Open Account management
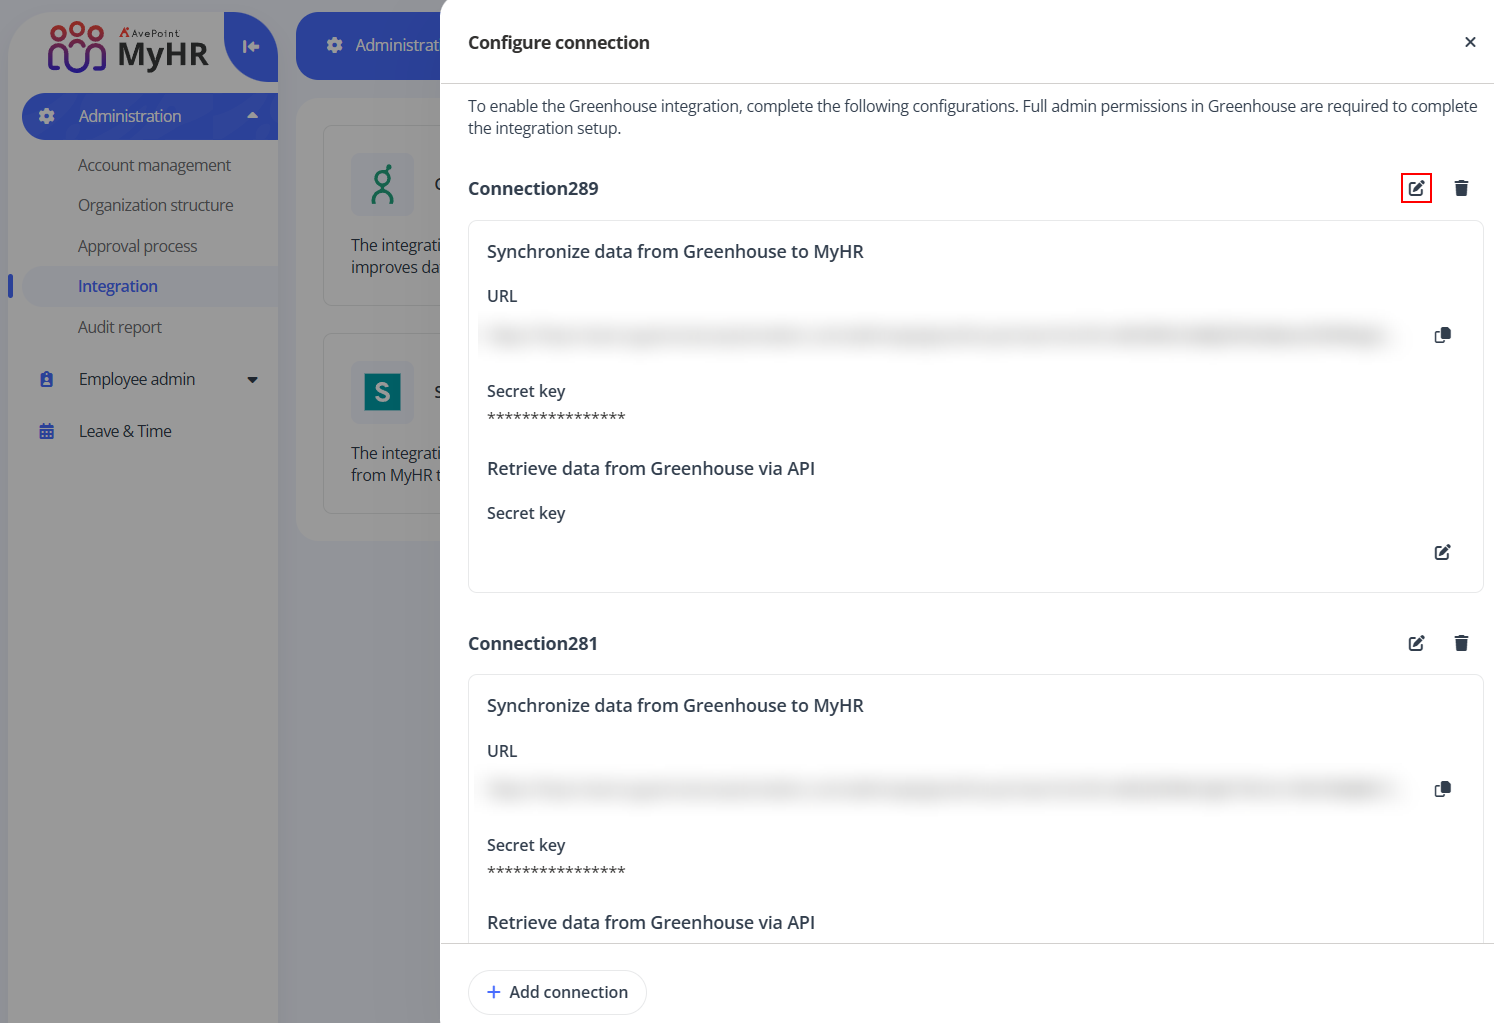This screenshot has width=1494, height=1023. tap(154, 165)
